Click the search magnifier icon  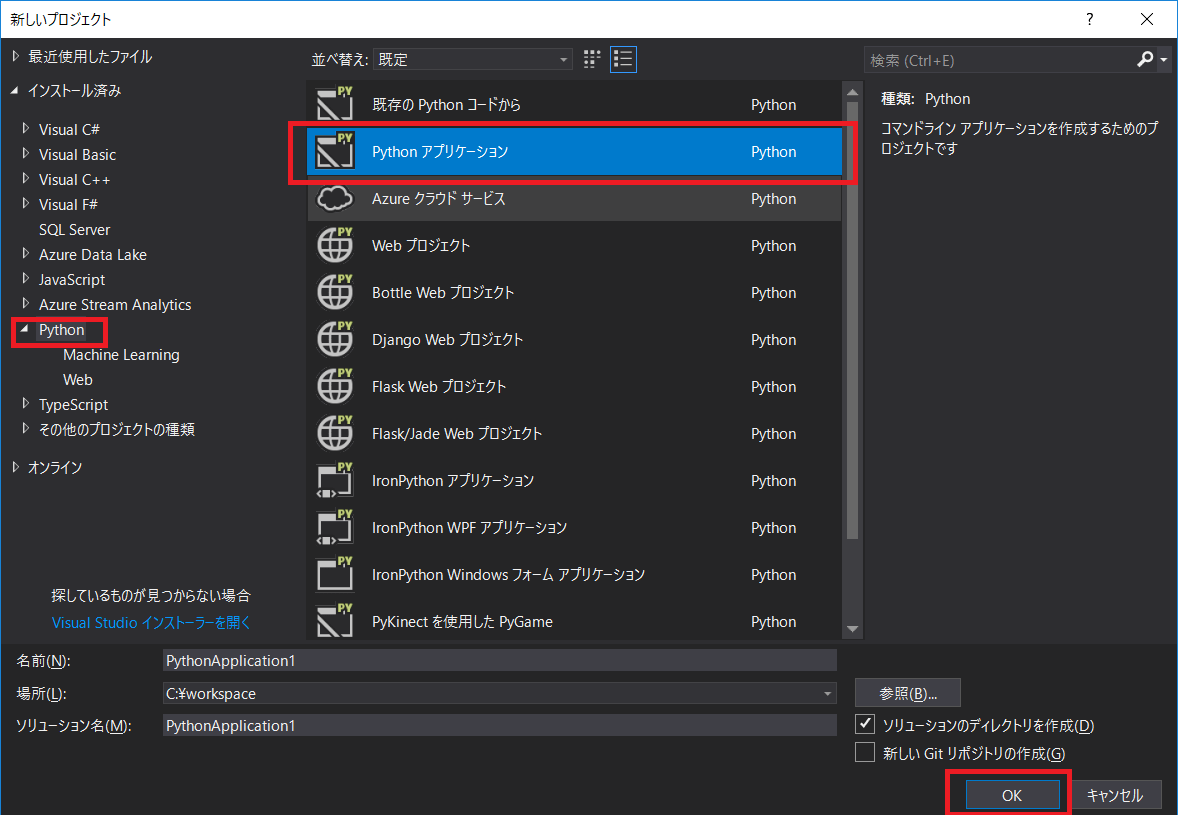[x=1146, y=60]
